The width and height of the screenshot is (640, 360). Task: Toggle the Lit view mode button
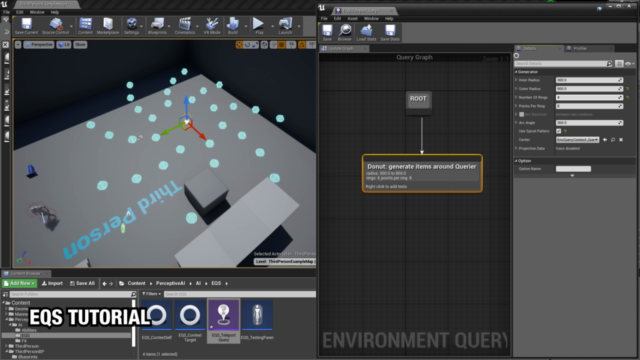[x=64, y=44]
